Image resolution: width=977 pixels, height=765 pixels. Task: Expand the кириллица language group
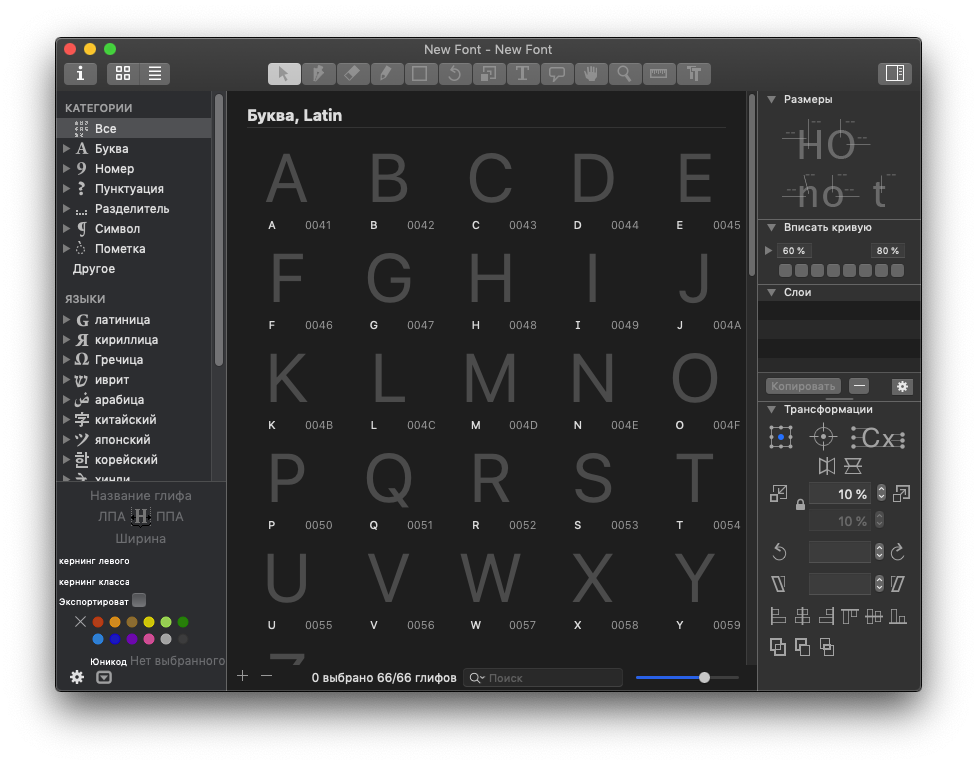67,340
